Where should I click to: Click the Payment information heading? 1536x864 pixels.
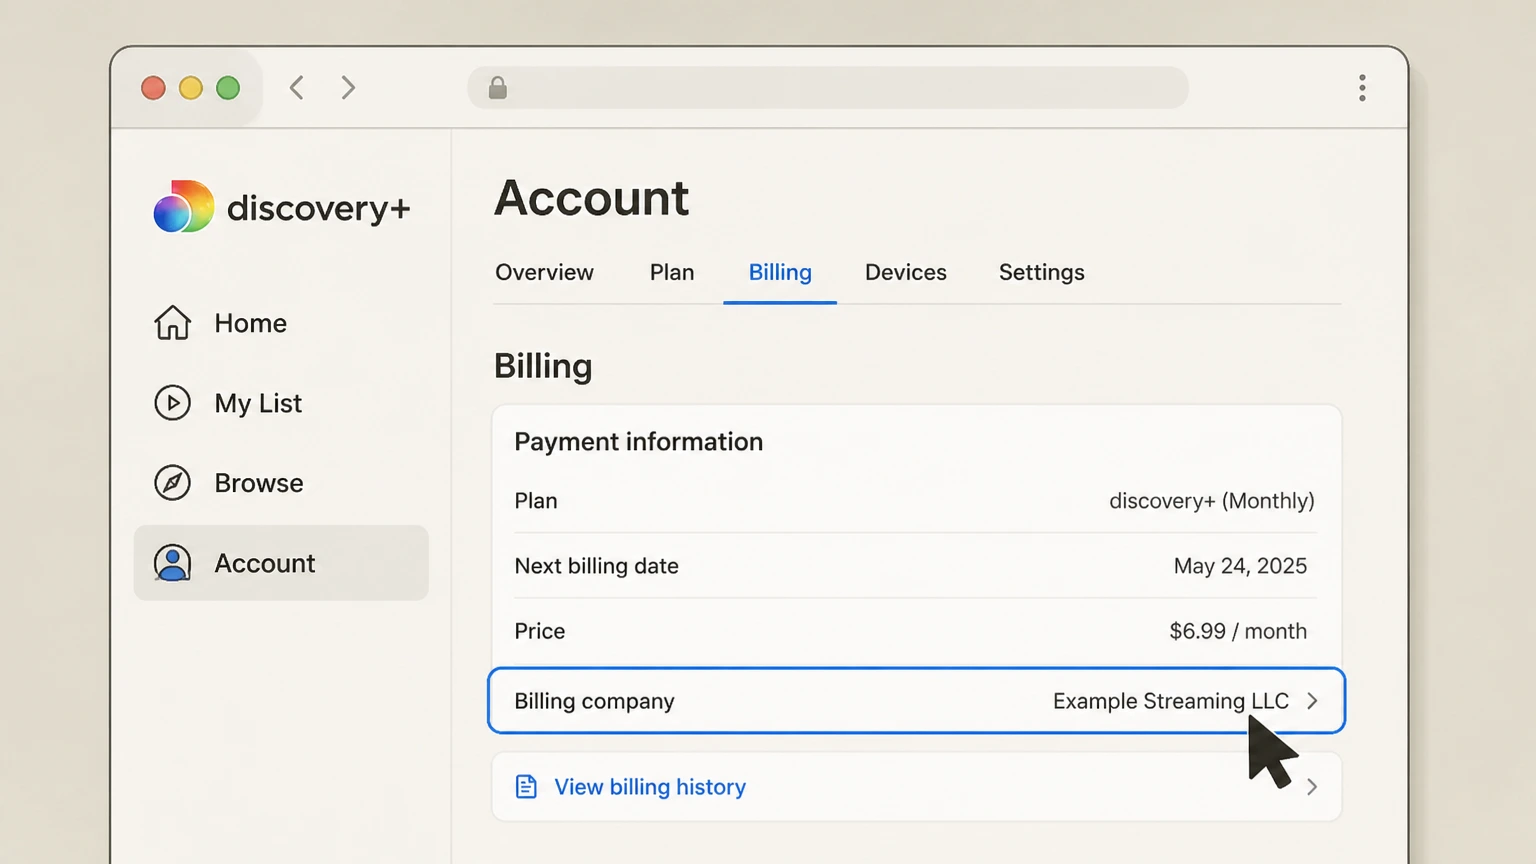coord(639,442)
